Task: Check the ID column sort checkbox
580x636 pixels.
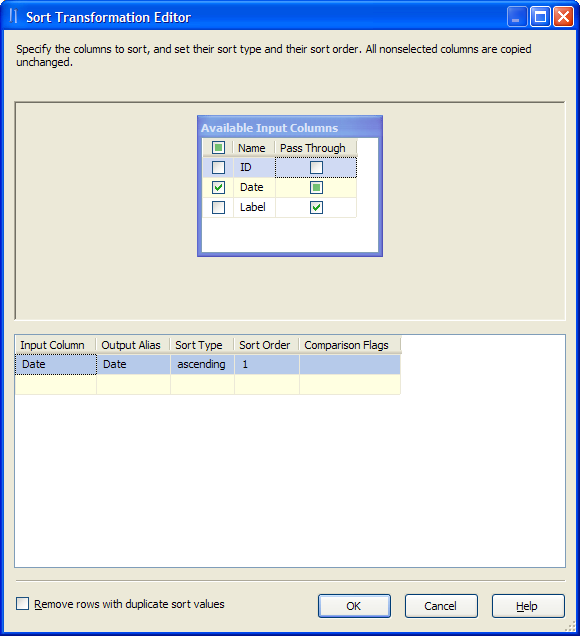Action: click(x=218, y=168)
